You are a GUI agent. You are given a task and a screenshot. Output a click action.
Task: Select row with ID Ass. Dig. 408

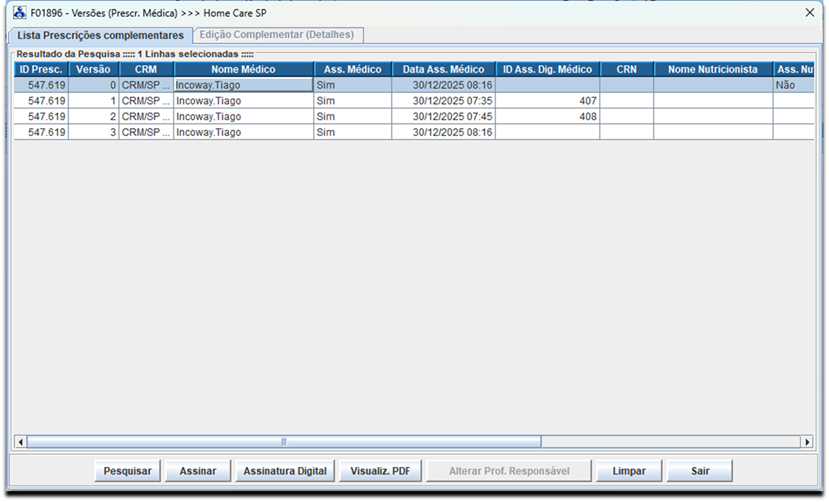point(243,117)
